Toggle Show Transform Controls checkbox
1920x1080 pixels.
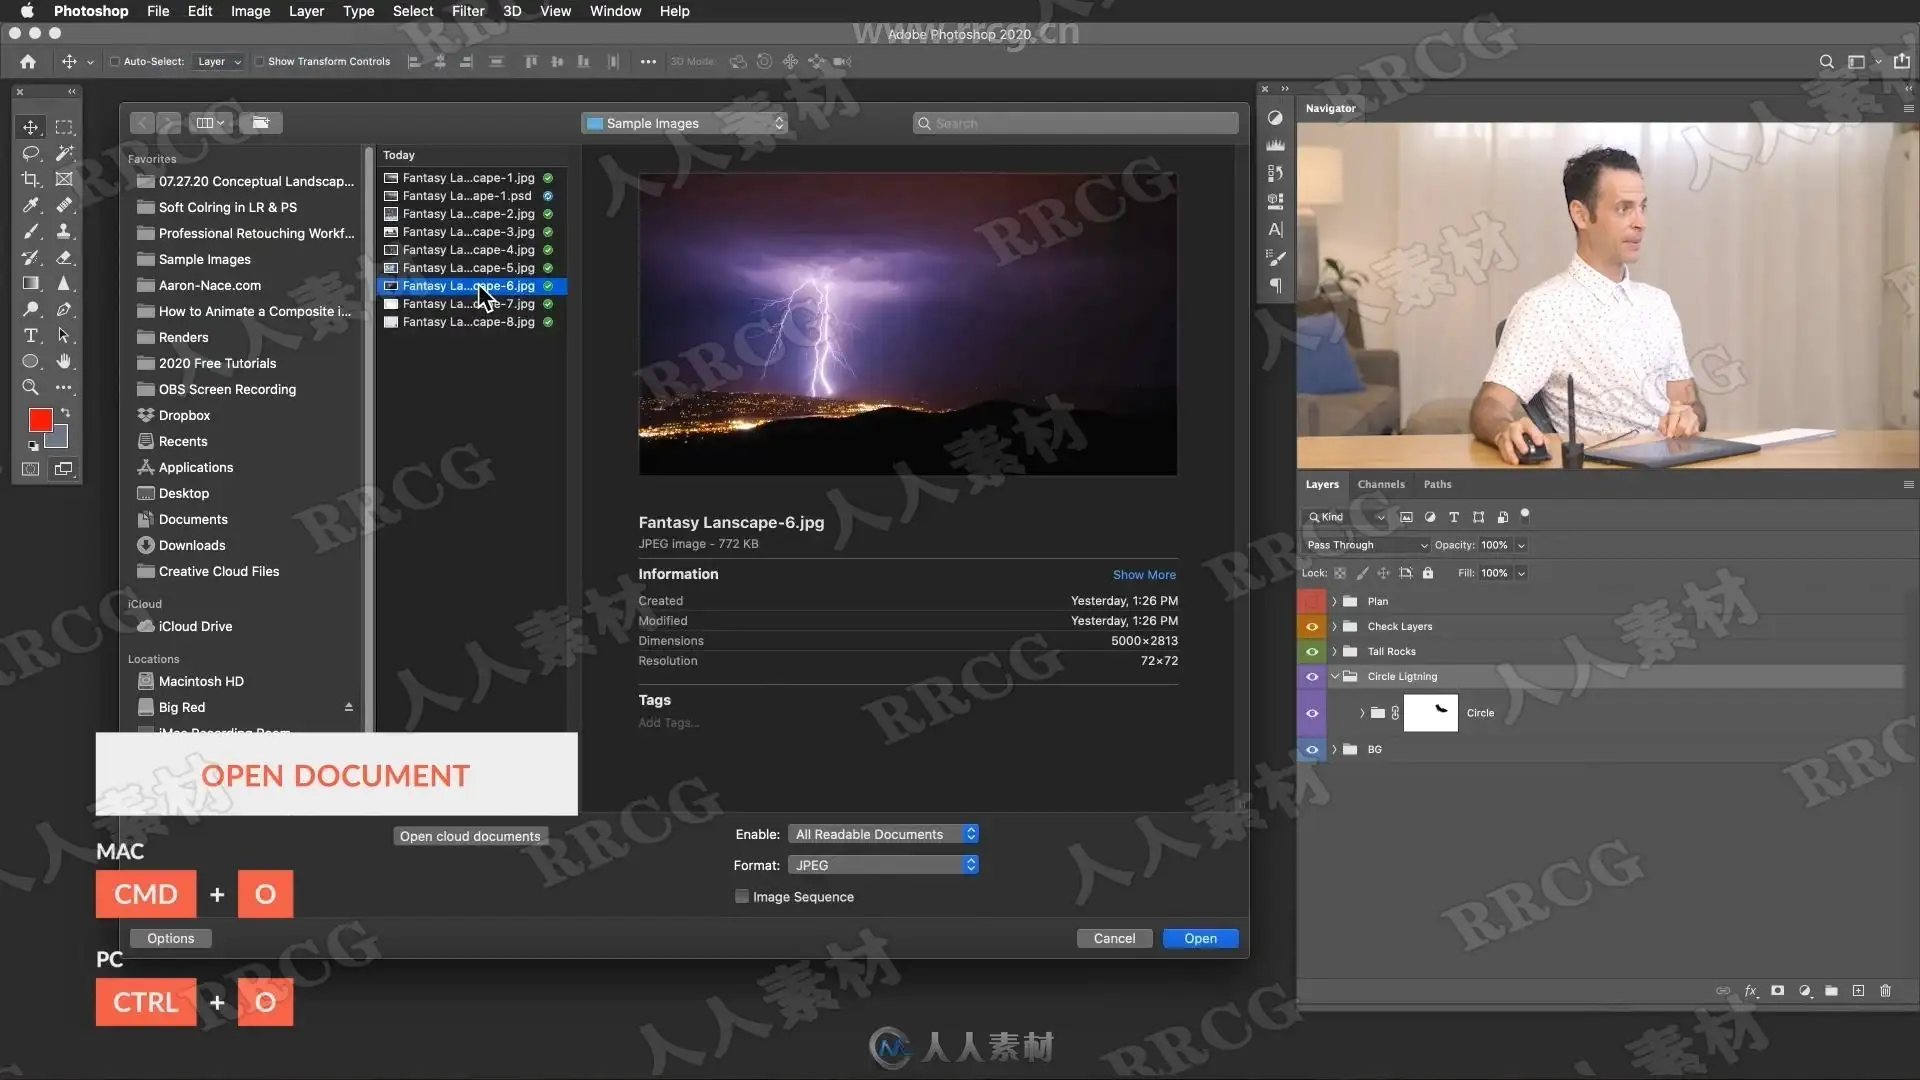click(x=260, y=62)
